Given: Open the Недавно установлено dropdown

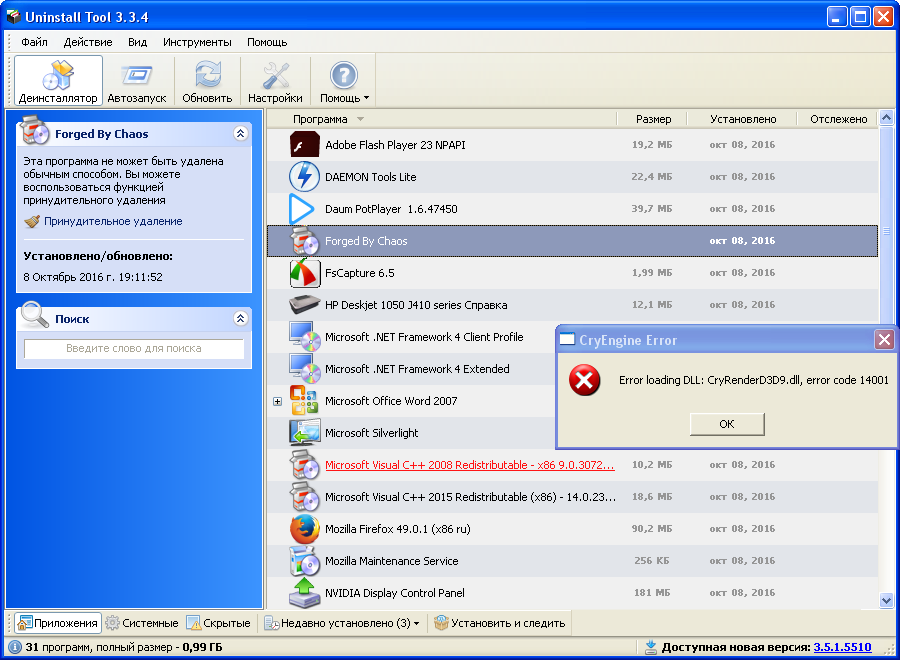Looking at the screenshot, I should 342,623.
